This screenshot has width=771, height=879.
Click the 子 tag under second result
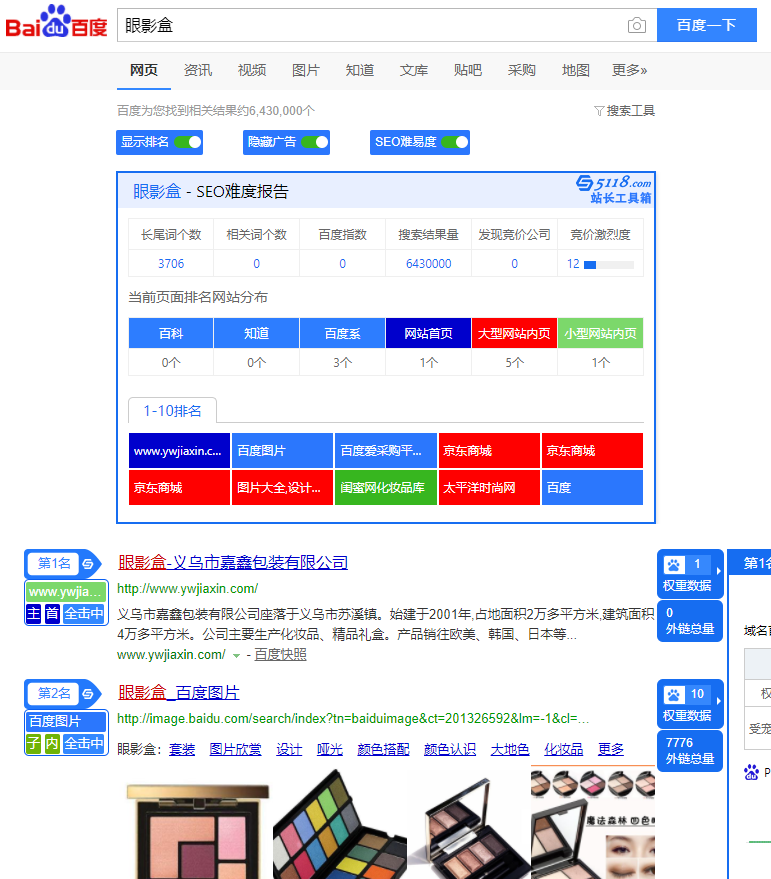pos(34,743)
